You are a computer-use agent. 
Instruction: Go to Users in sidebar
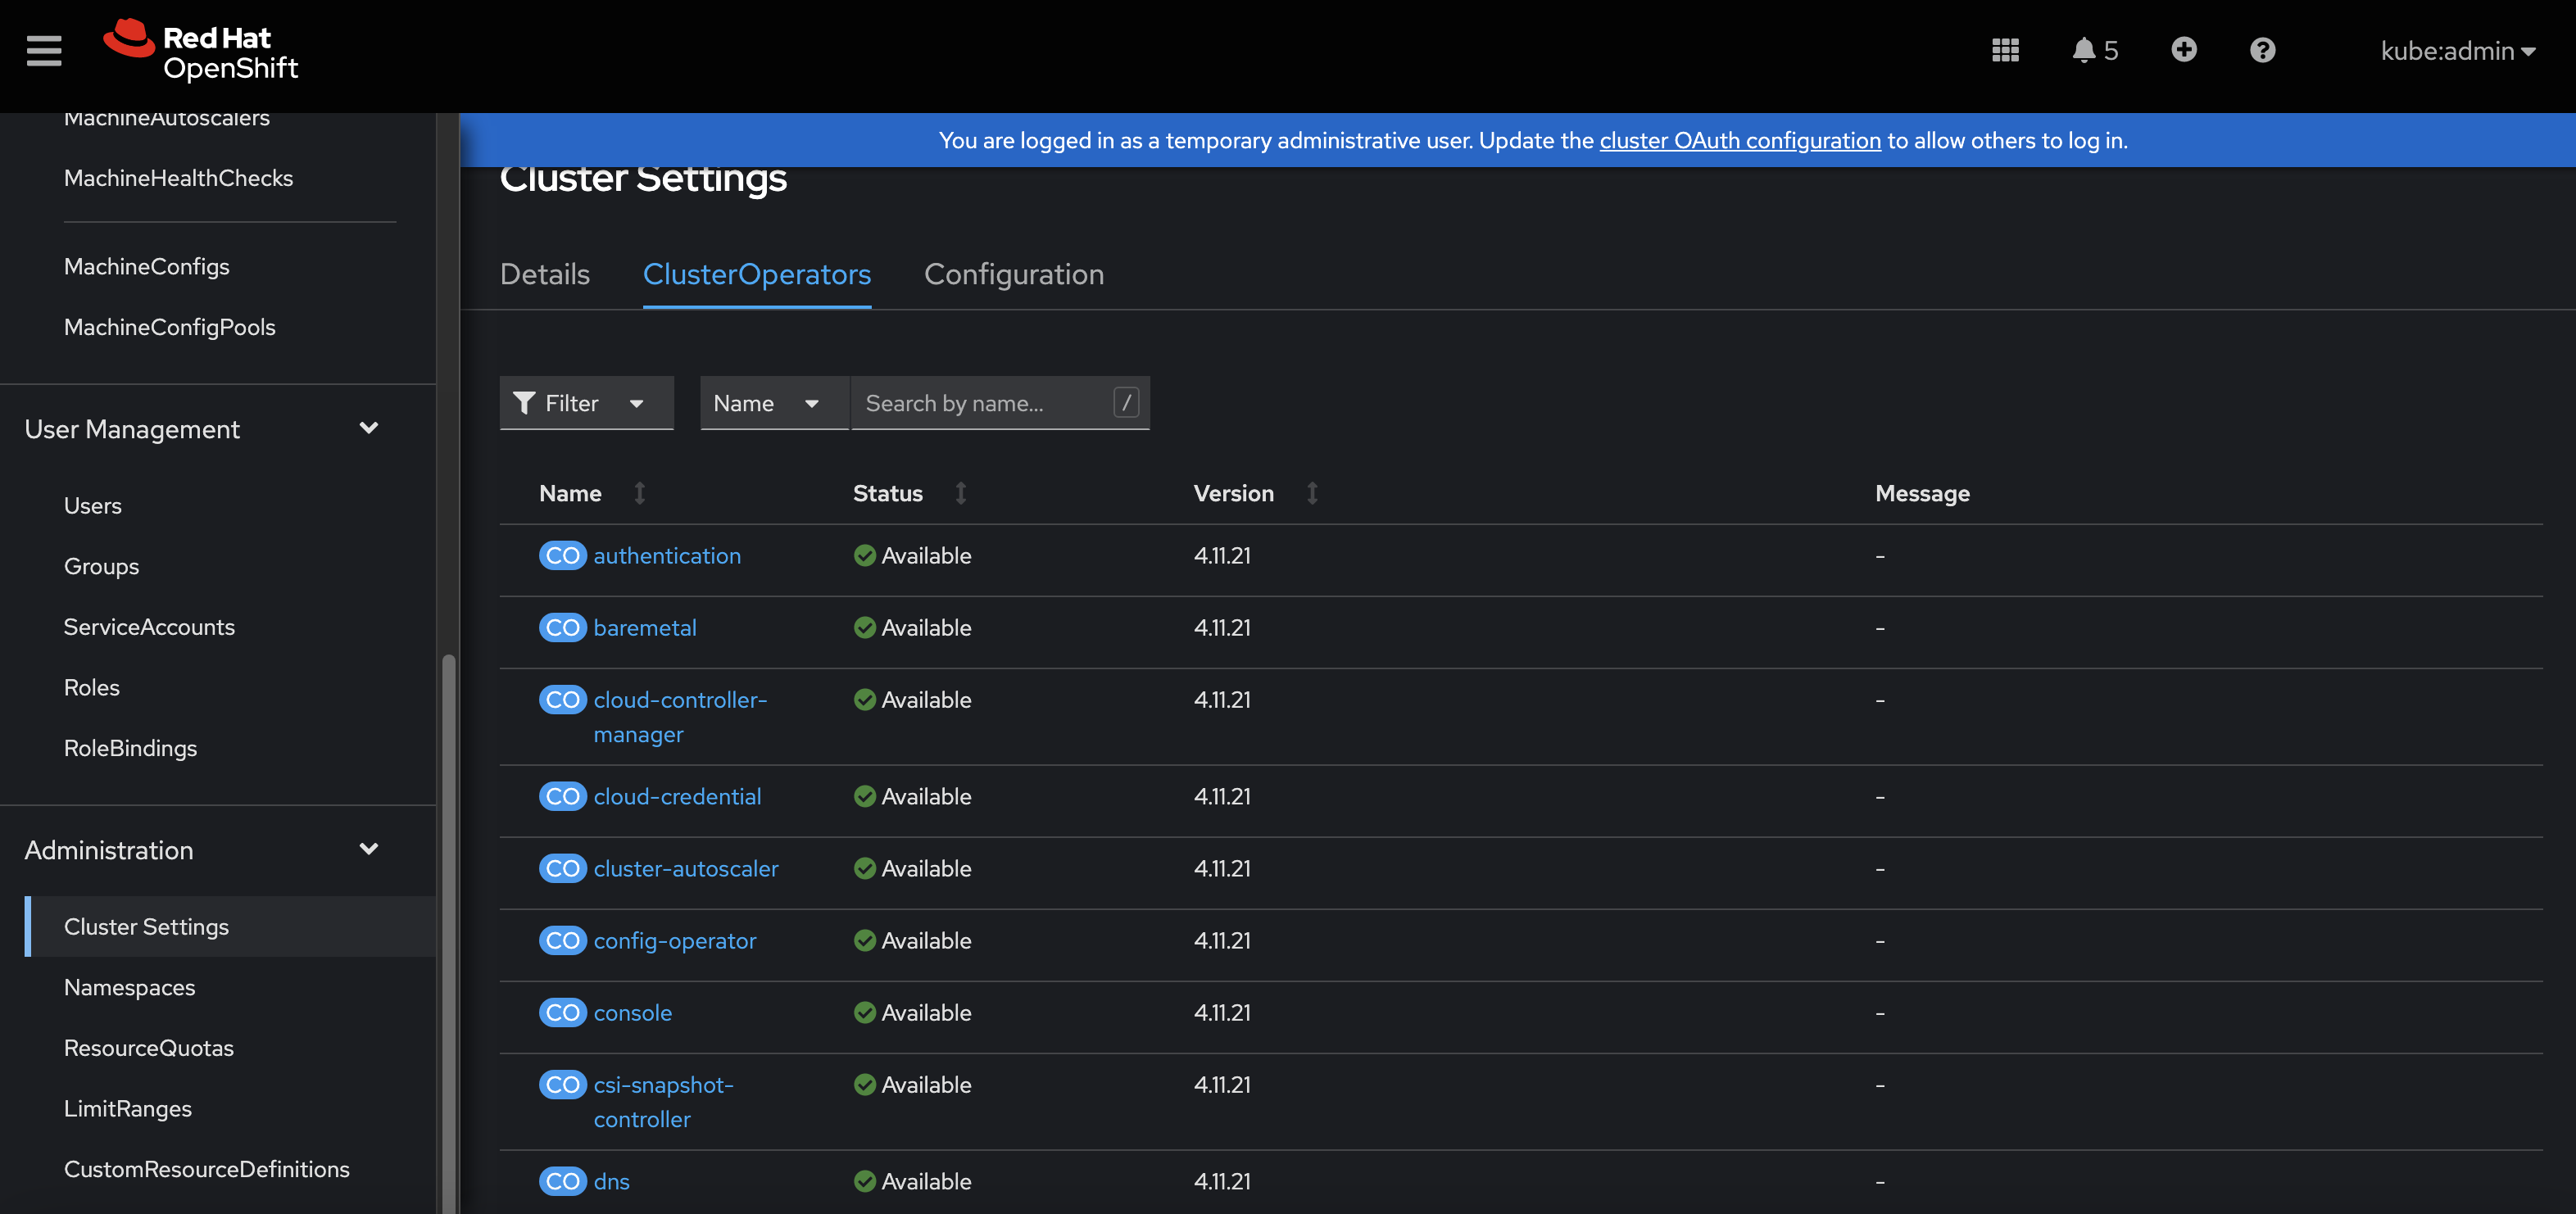point(93,506)
